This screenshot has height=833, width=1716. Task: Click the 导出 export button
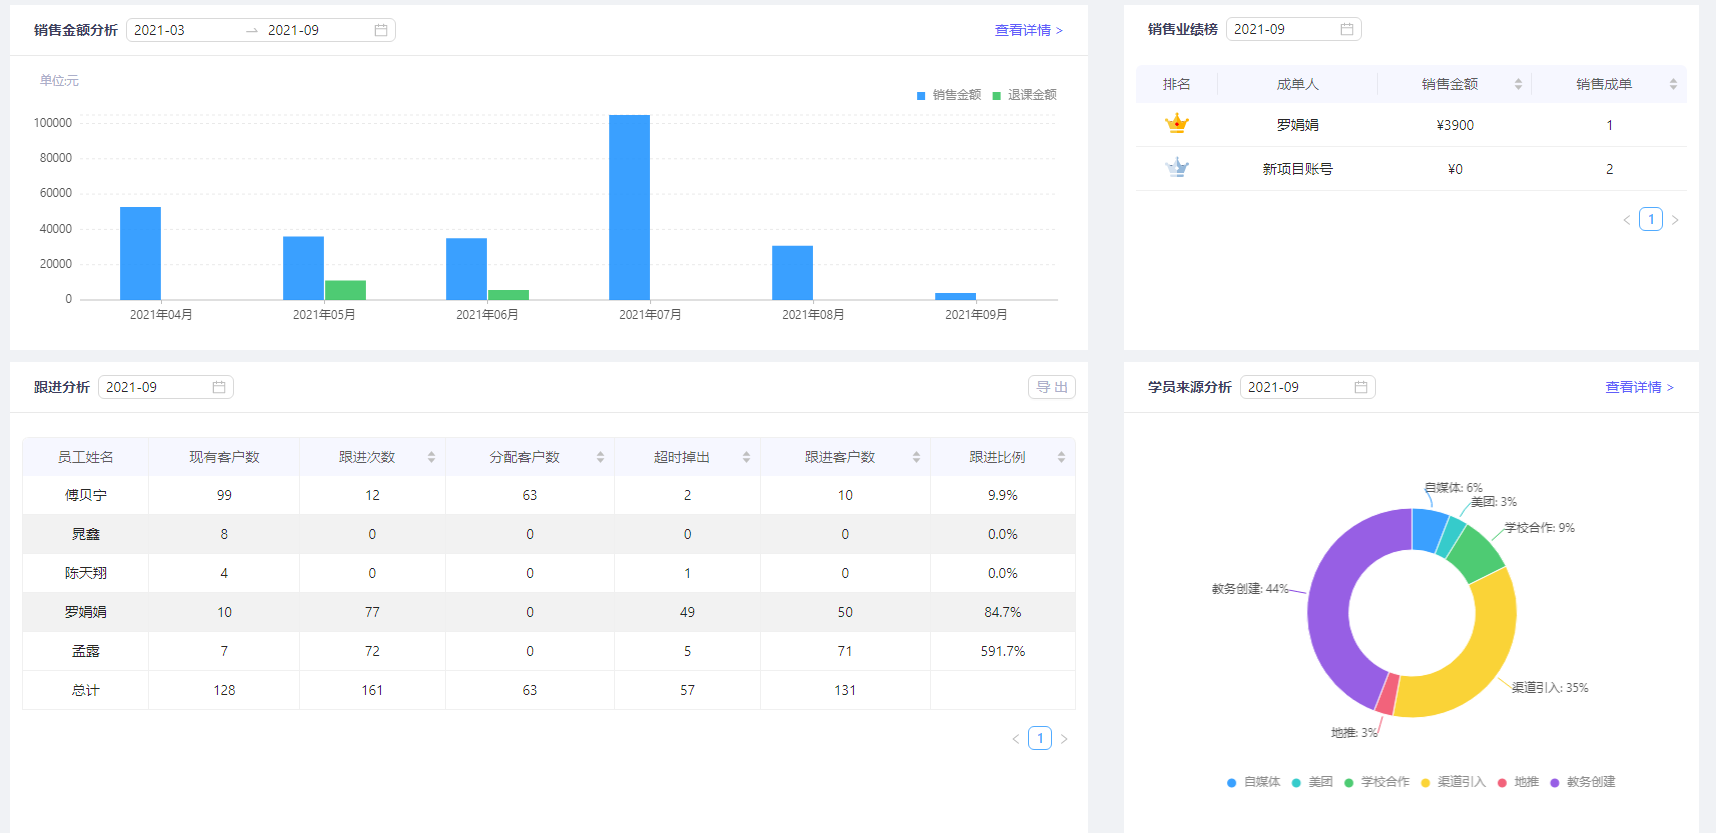pos(1052,387)
